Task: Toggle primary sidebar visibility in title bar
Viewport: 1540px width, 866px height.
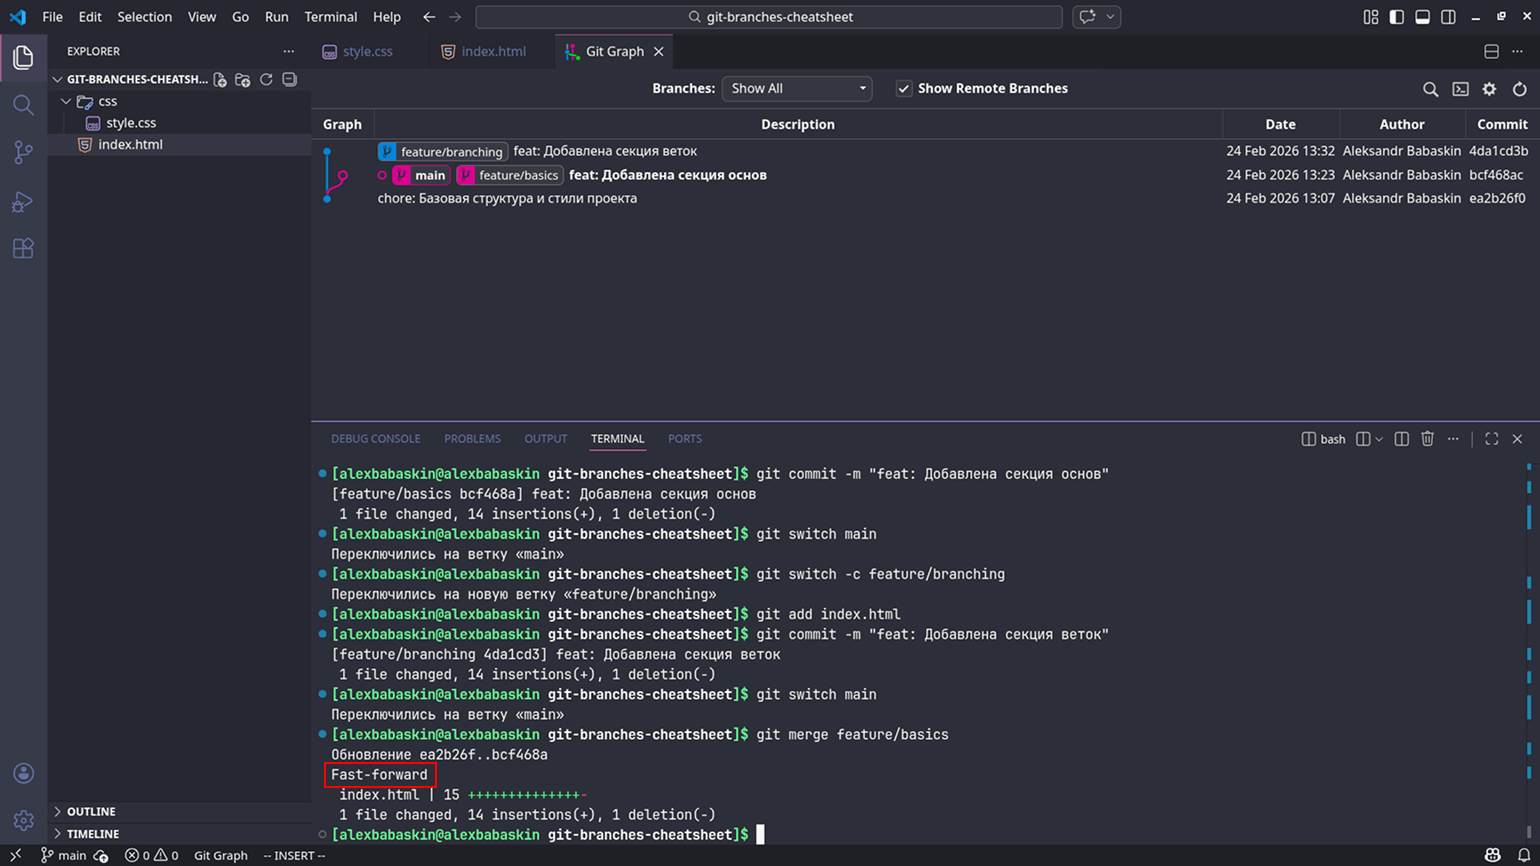Action: [x=1396, y=17]
